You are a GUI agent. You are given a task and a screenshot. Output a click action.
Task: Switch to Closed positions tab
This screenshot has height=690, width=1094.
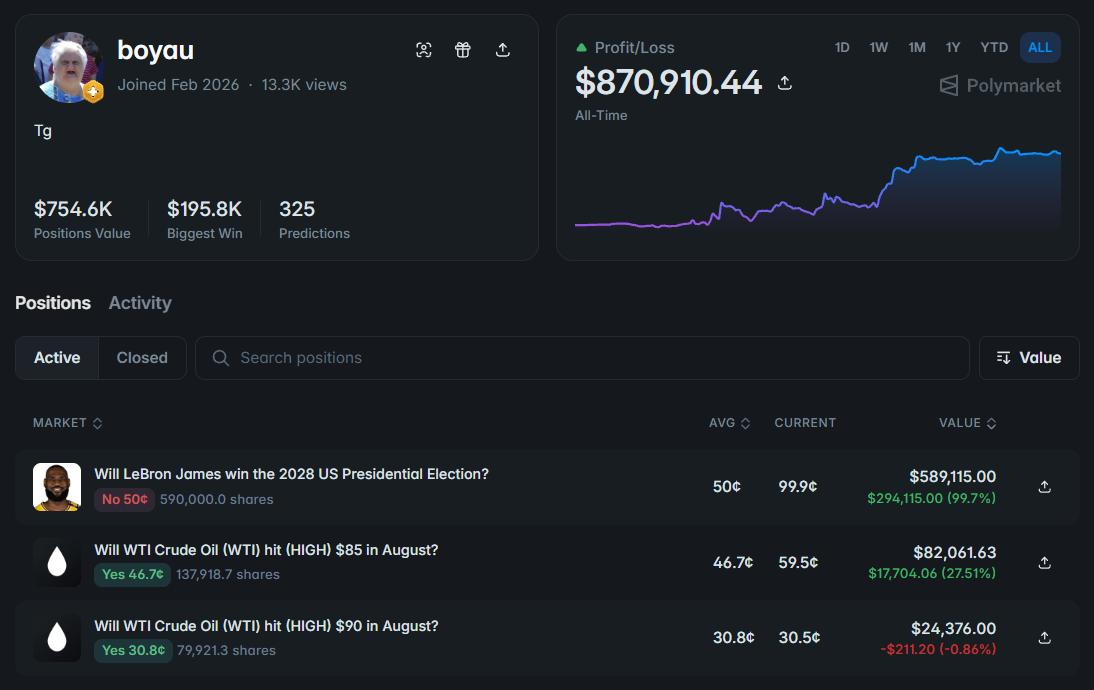pos(142,358)
